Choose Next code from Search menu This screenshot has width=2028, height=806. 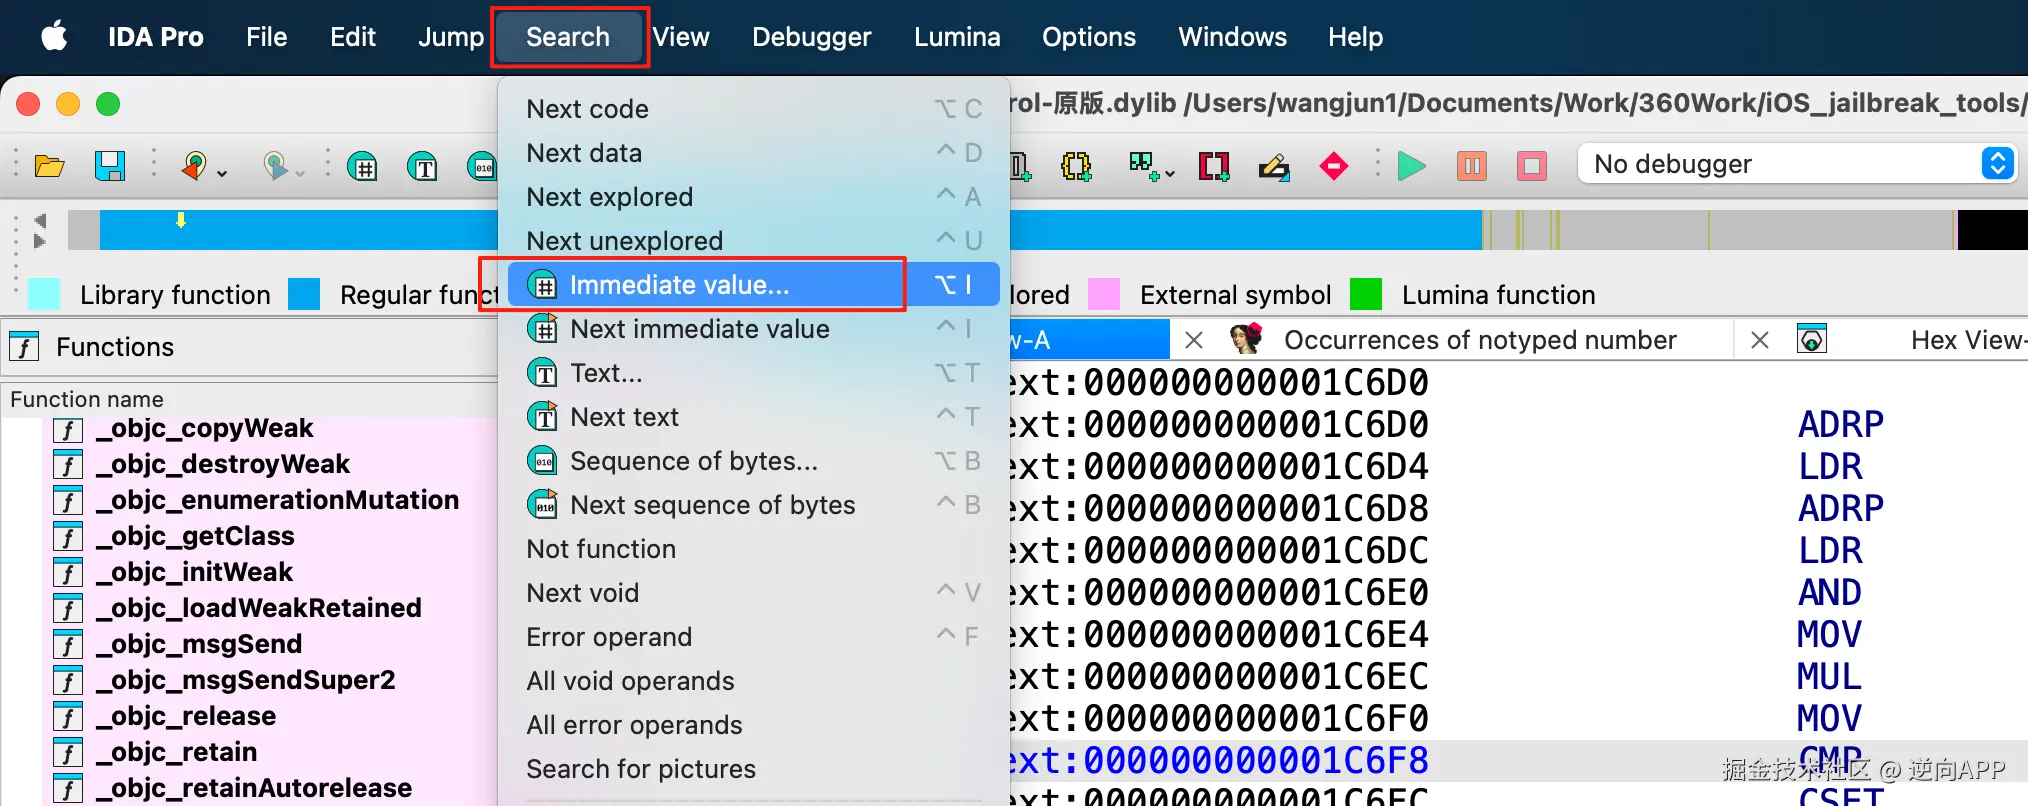754,109
